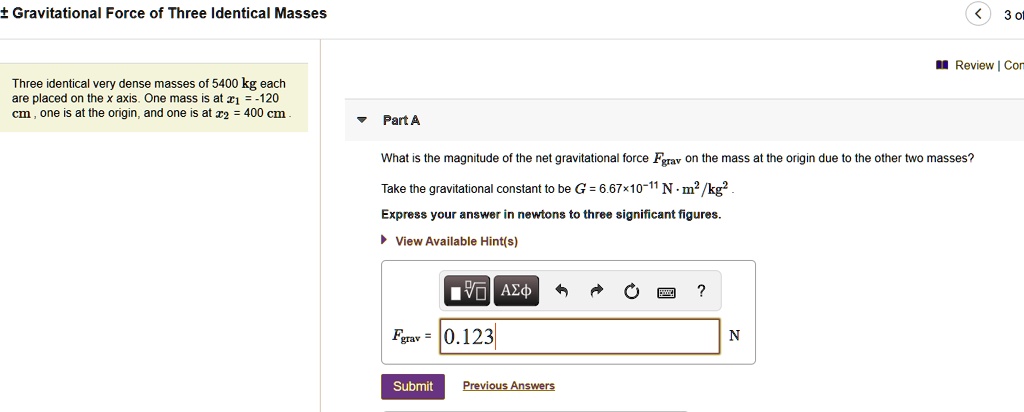This screenshot has width=1024, height=412.
Task: Open the Greek symbols ΑΣφ palette
Action: 516,291
